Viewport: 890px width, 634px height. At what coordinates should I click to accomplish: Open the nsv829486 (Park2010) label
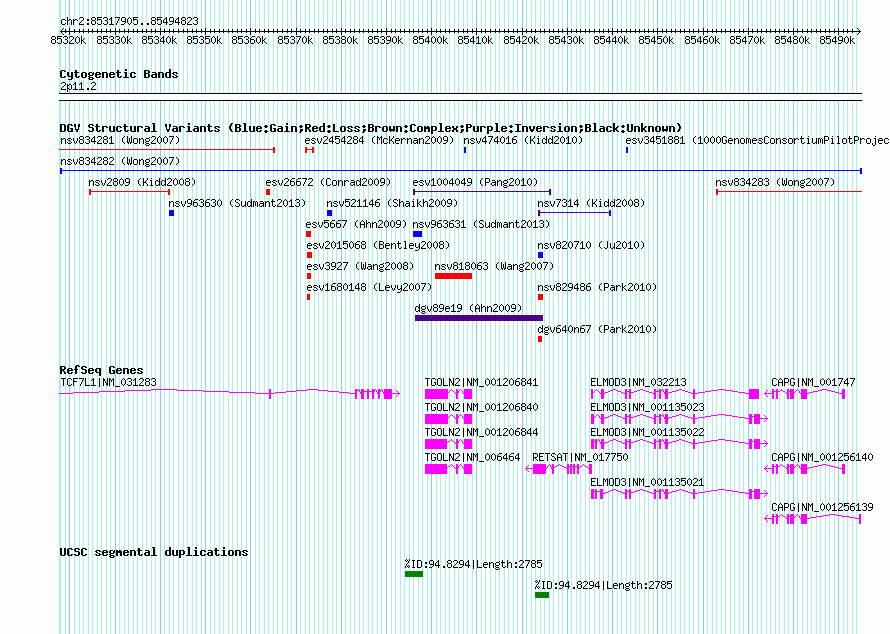[597, 287]
